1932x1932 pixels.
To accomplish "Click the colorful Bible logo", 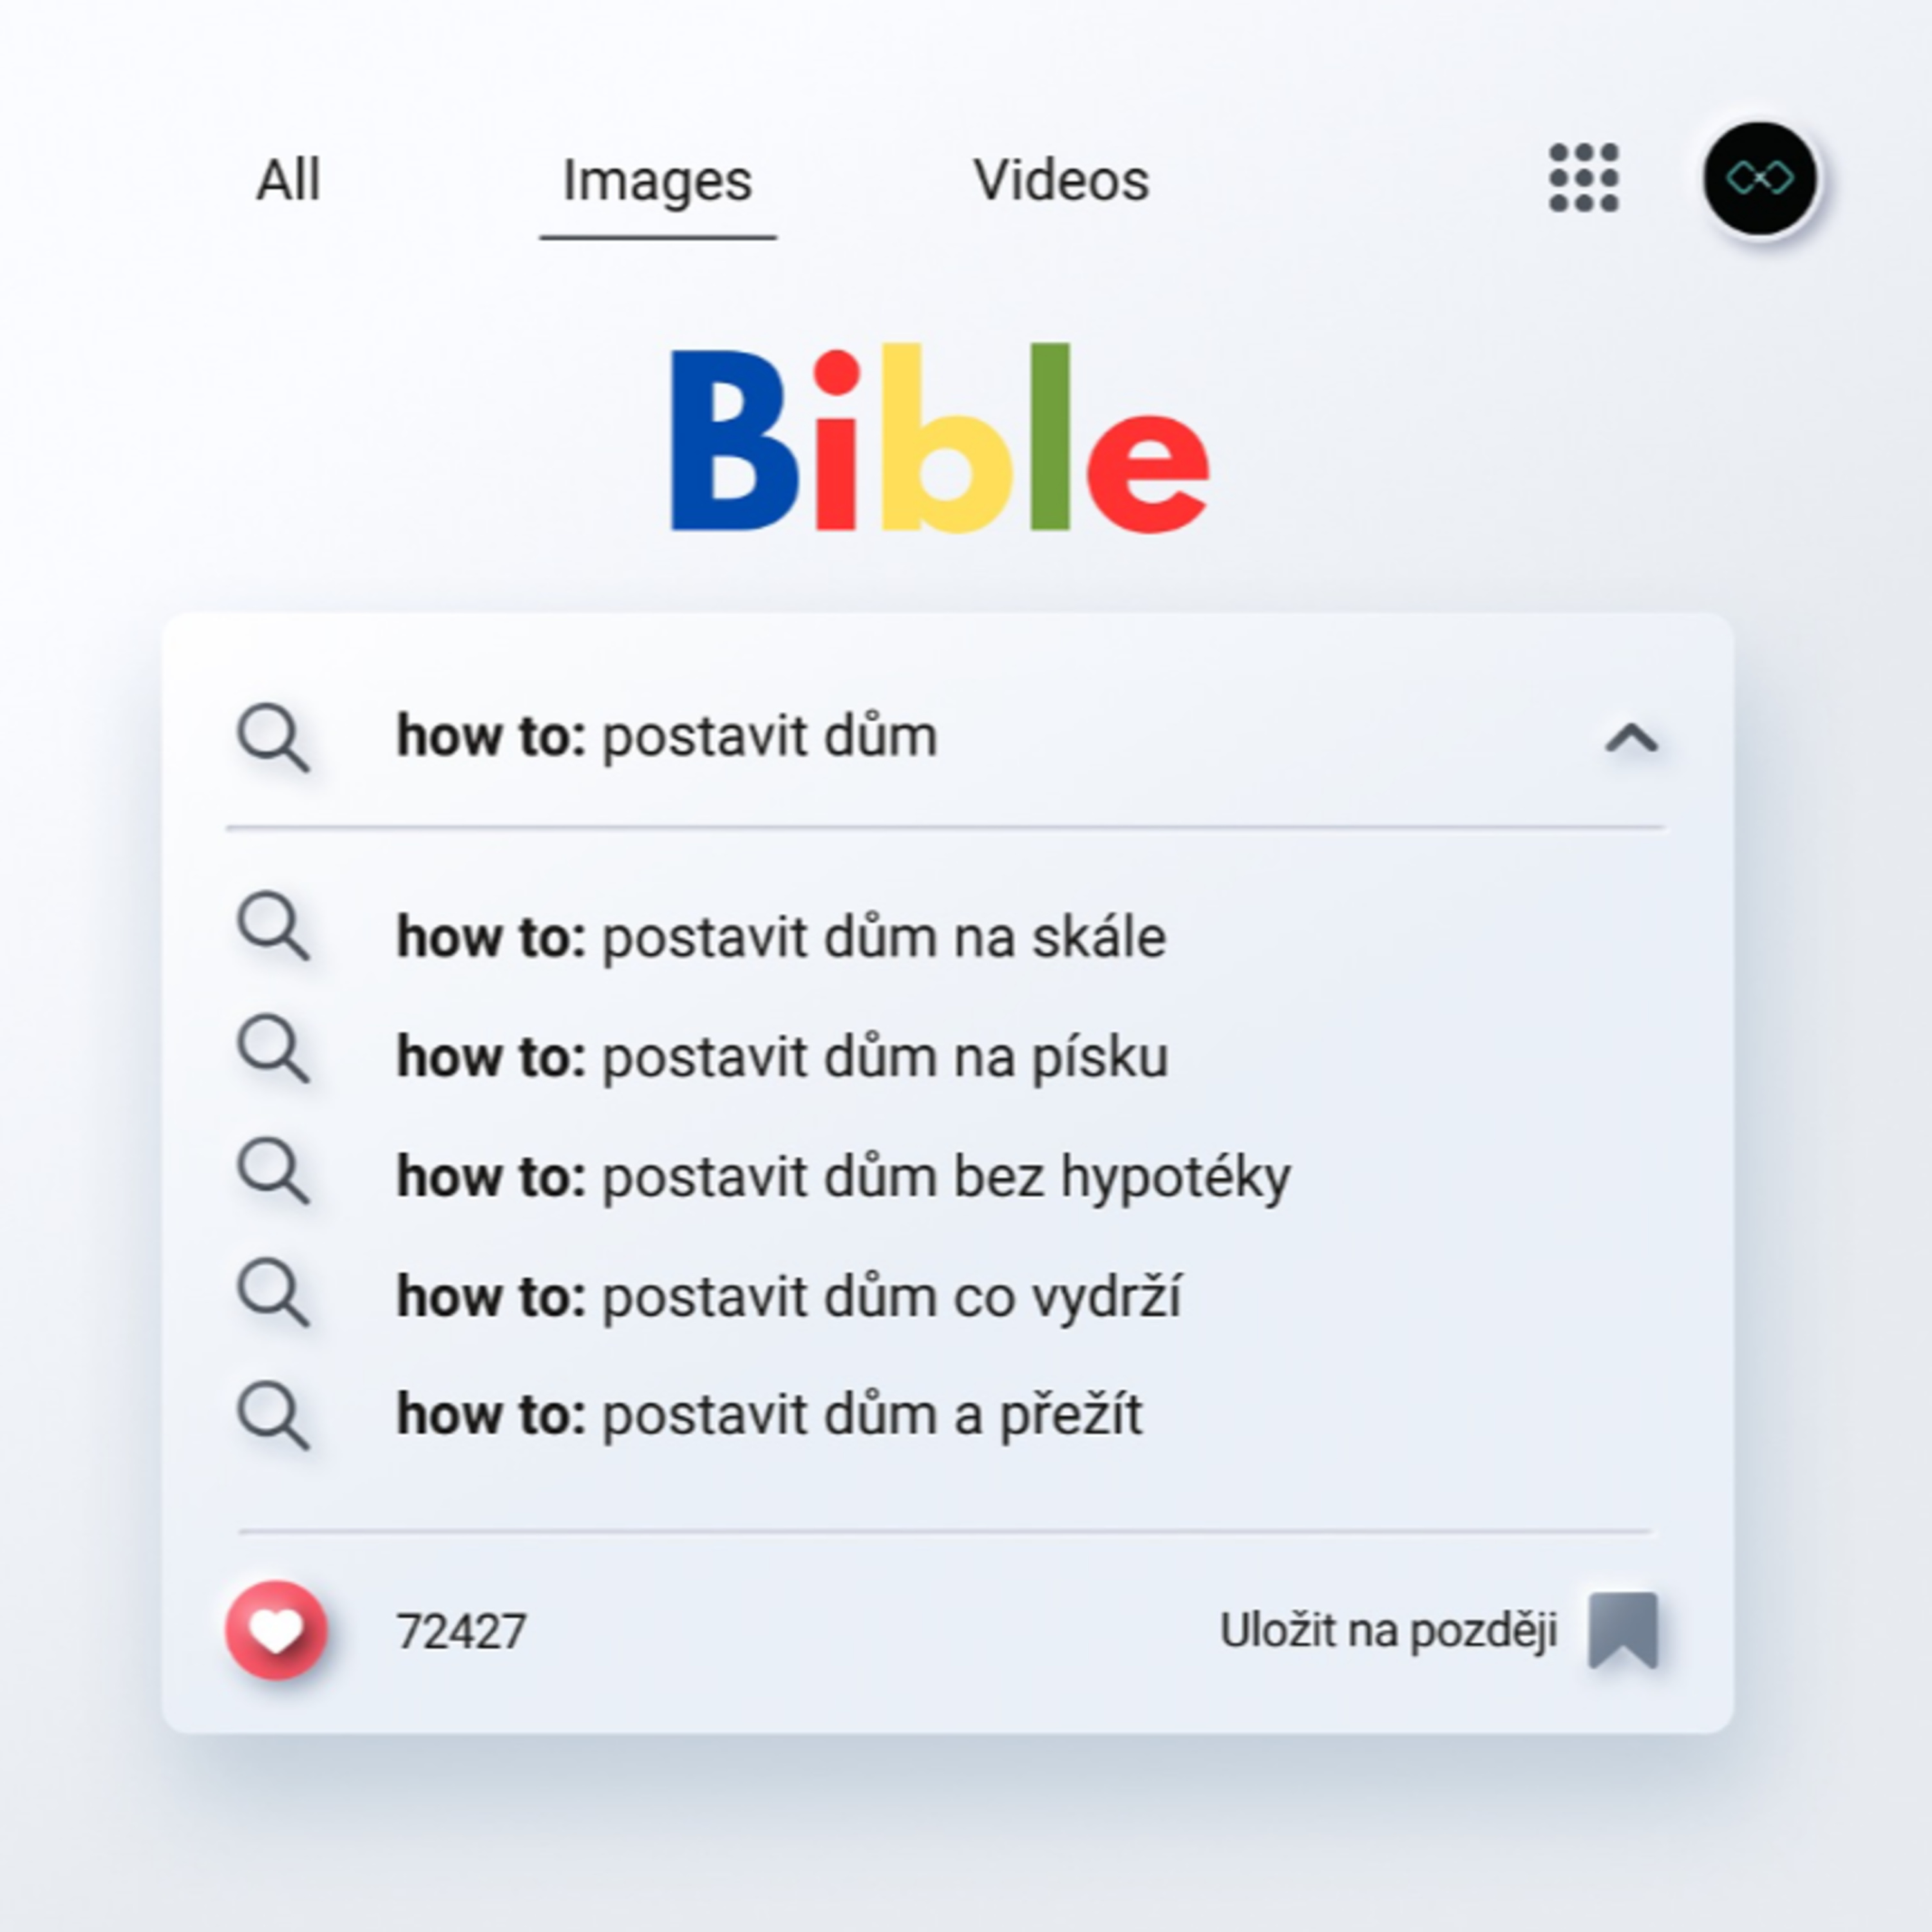I will tap(939, 438).
